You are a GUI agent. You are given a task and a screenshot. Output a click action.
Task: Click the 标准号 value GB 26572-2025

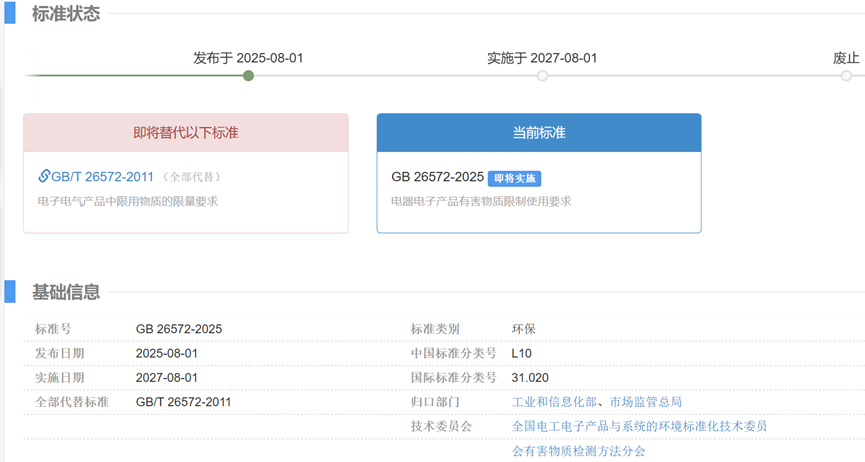pyautogui.click(x=179, y=329)
